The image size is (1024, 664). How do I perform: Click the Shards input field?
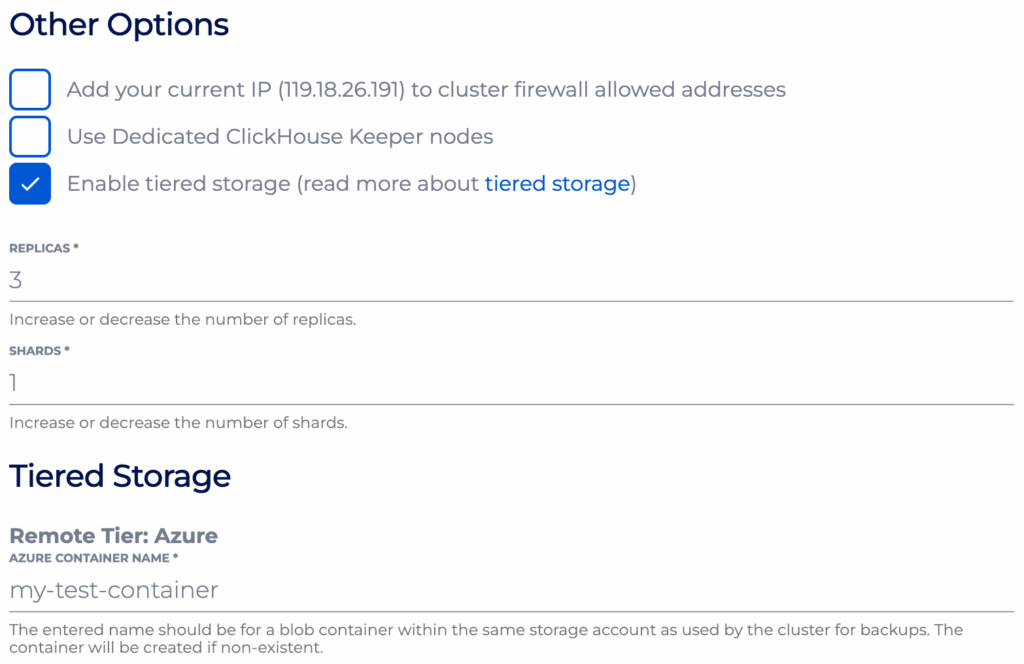[510, 383]
